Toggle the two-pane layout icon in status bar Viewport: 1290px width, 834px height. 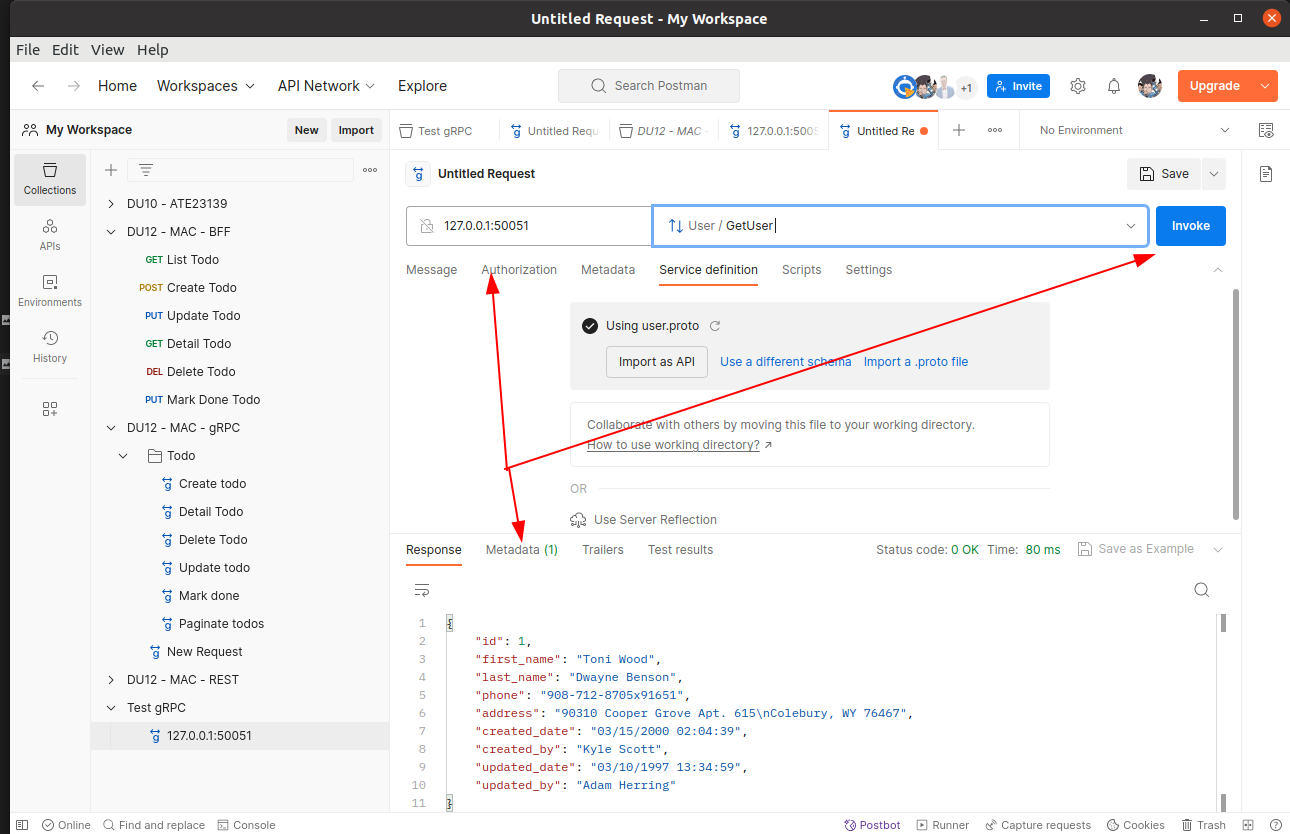(x=1246, y=825)
